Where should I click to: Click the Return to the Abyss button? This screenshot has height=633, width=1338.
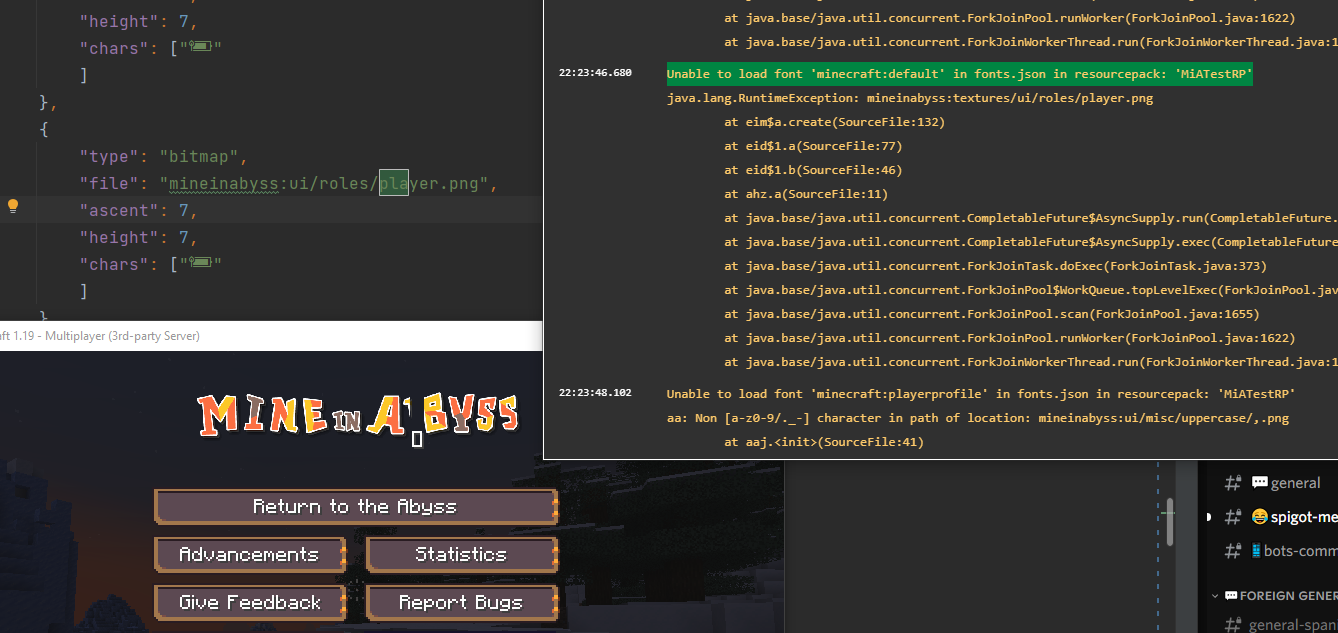tap(355, 507)
